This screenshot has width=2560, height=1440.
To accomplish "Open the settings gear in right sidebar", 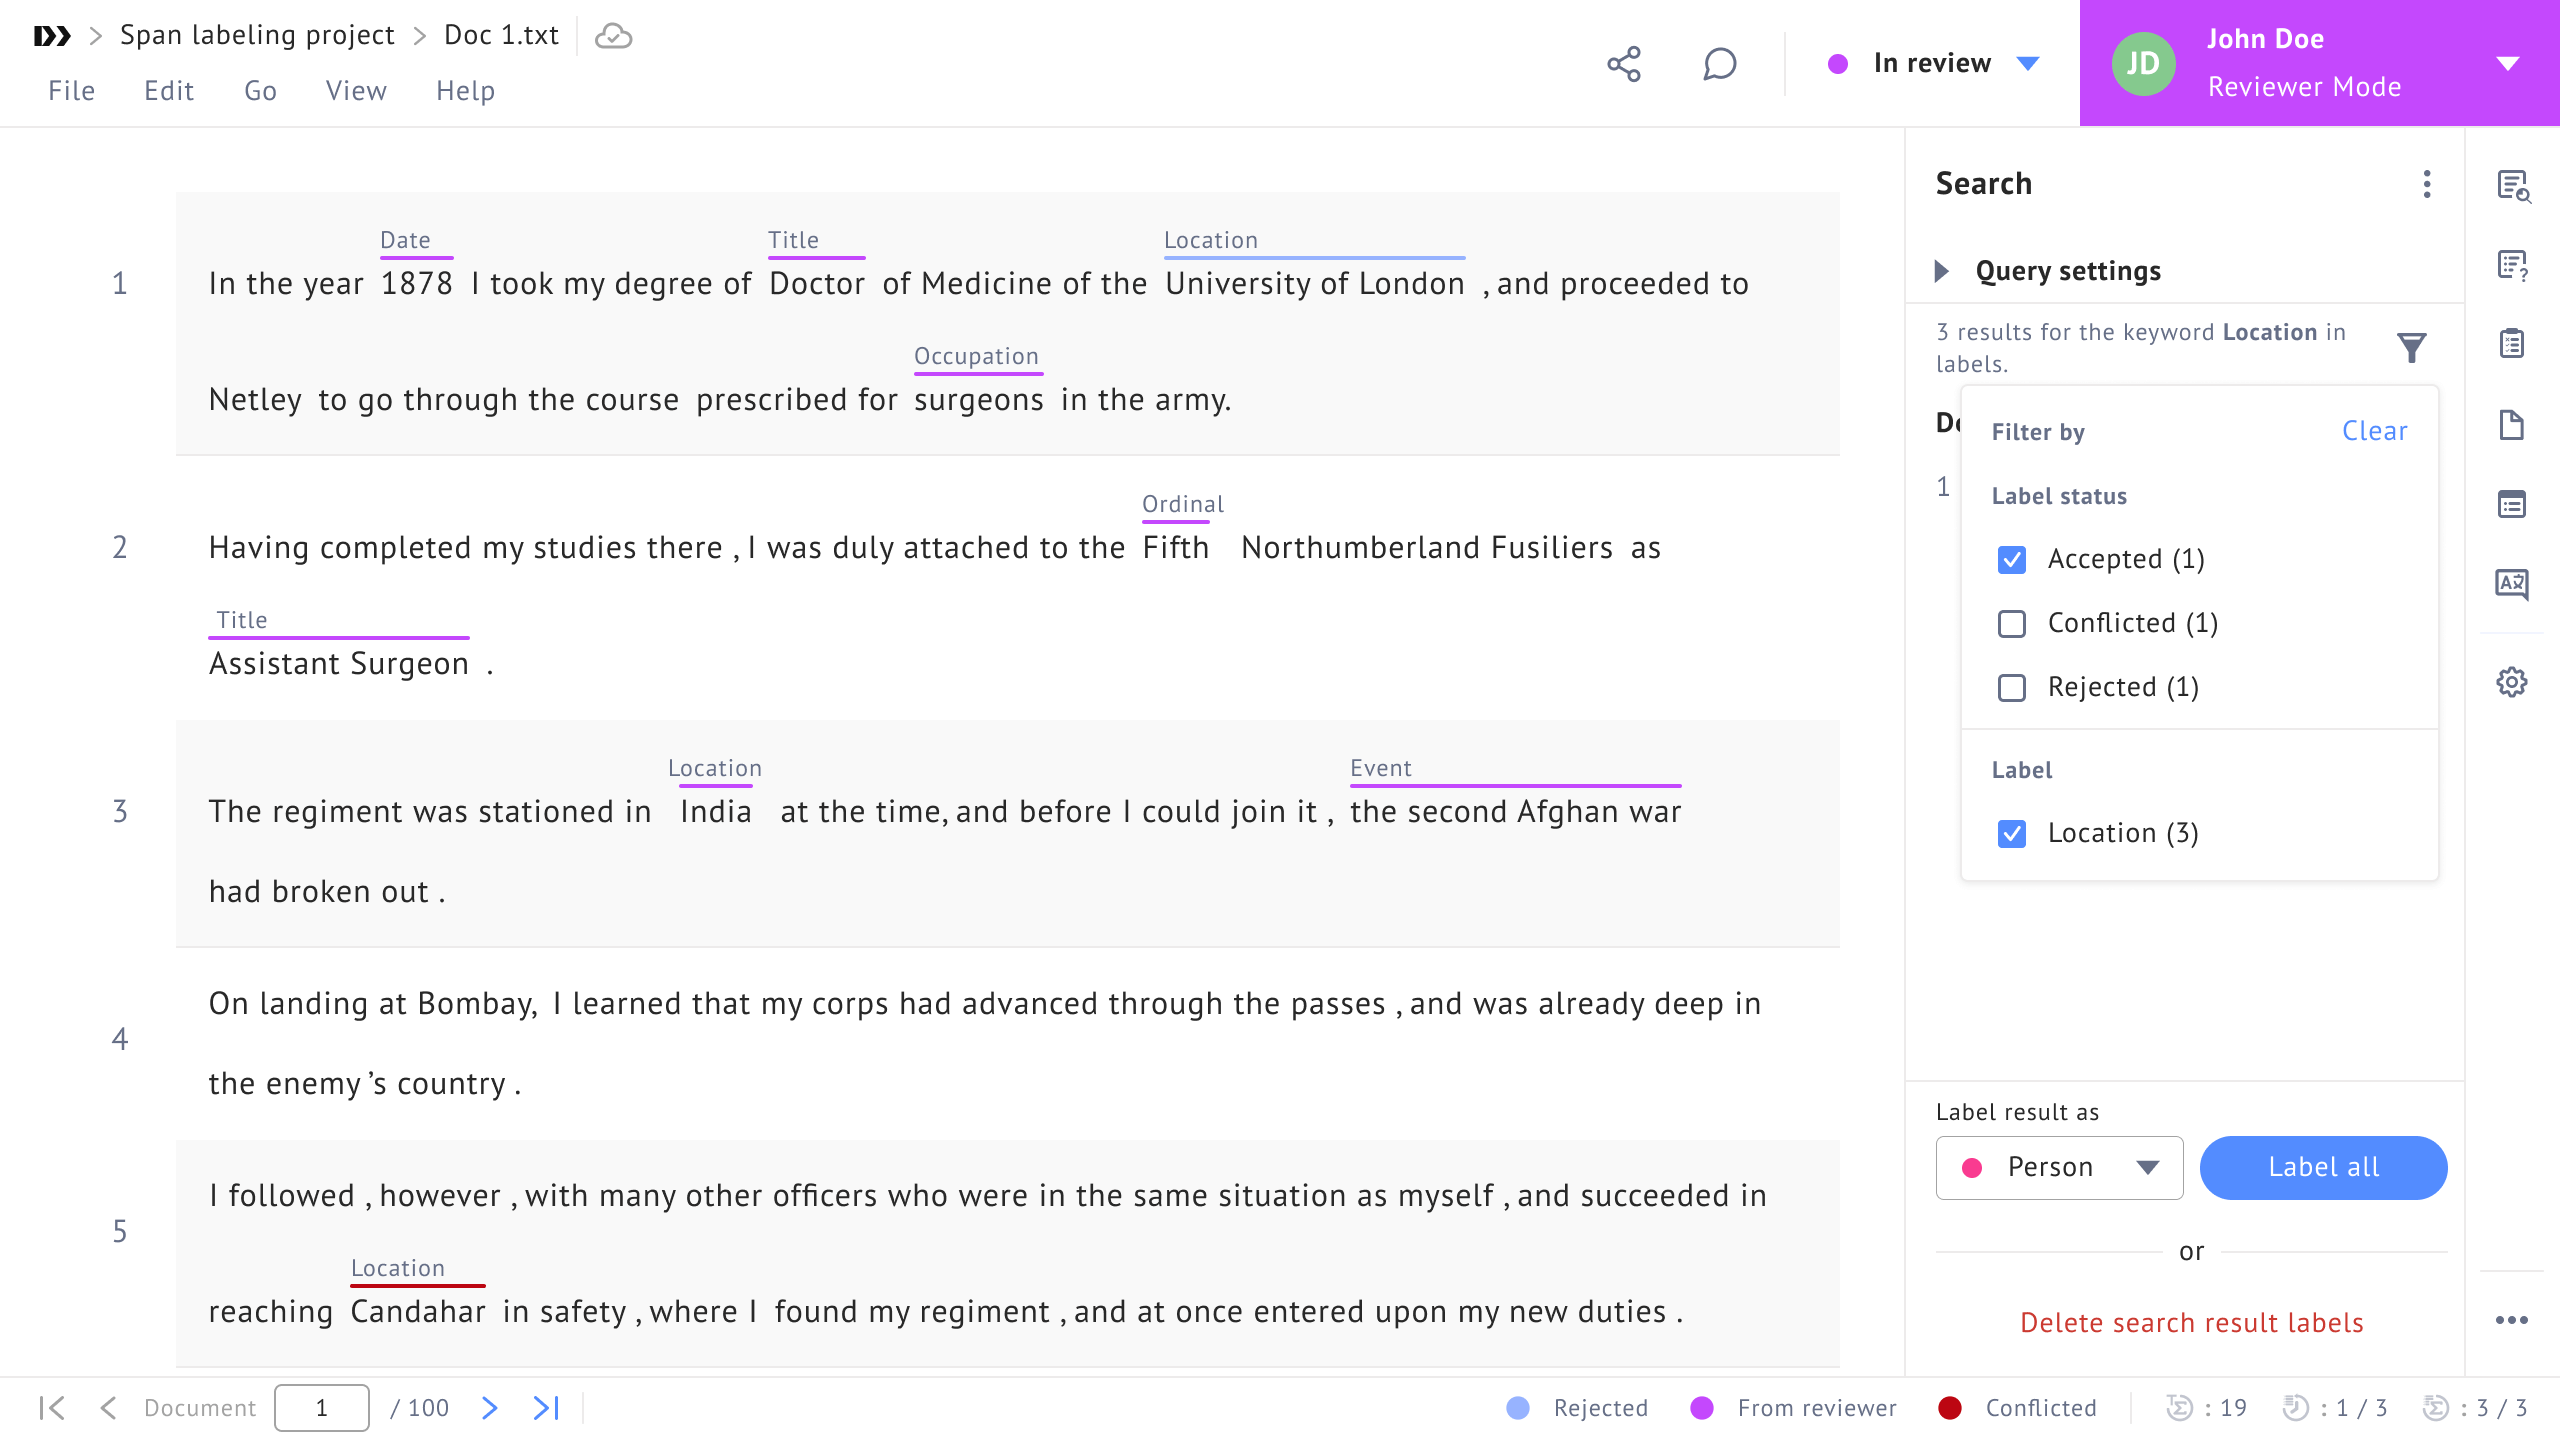I will point(2511,683).
